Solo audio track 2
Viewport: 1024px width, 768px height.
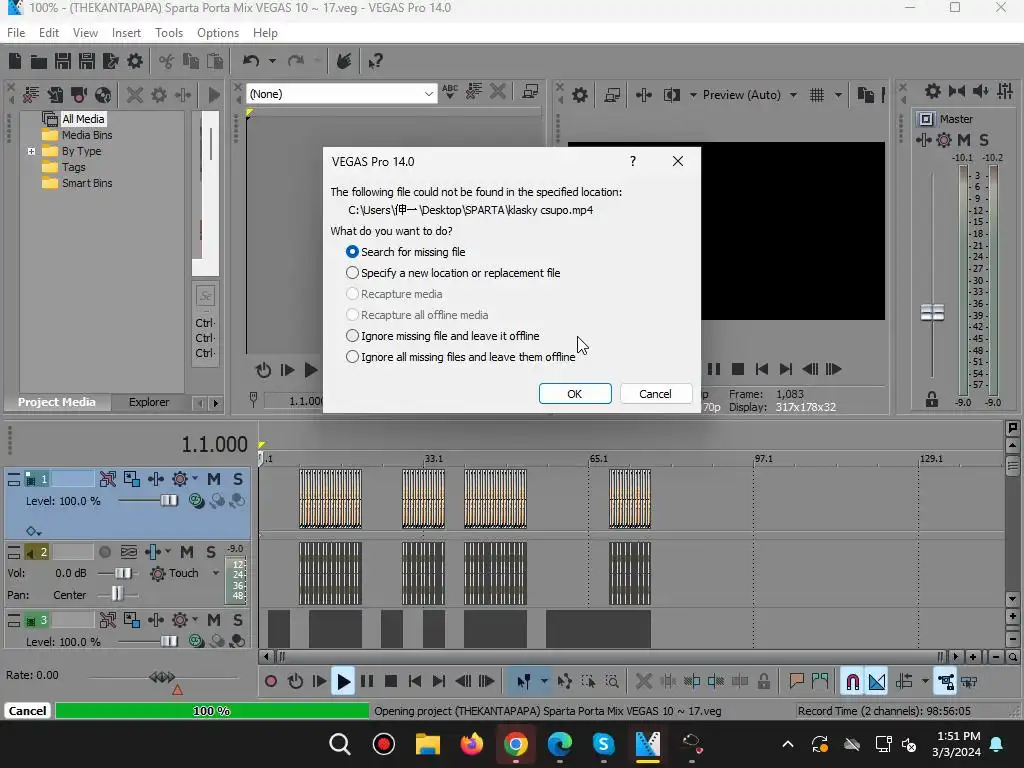[x=210, y=552]
